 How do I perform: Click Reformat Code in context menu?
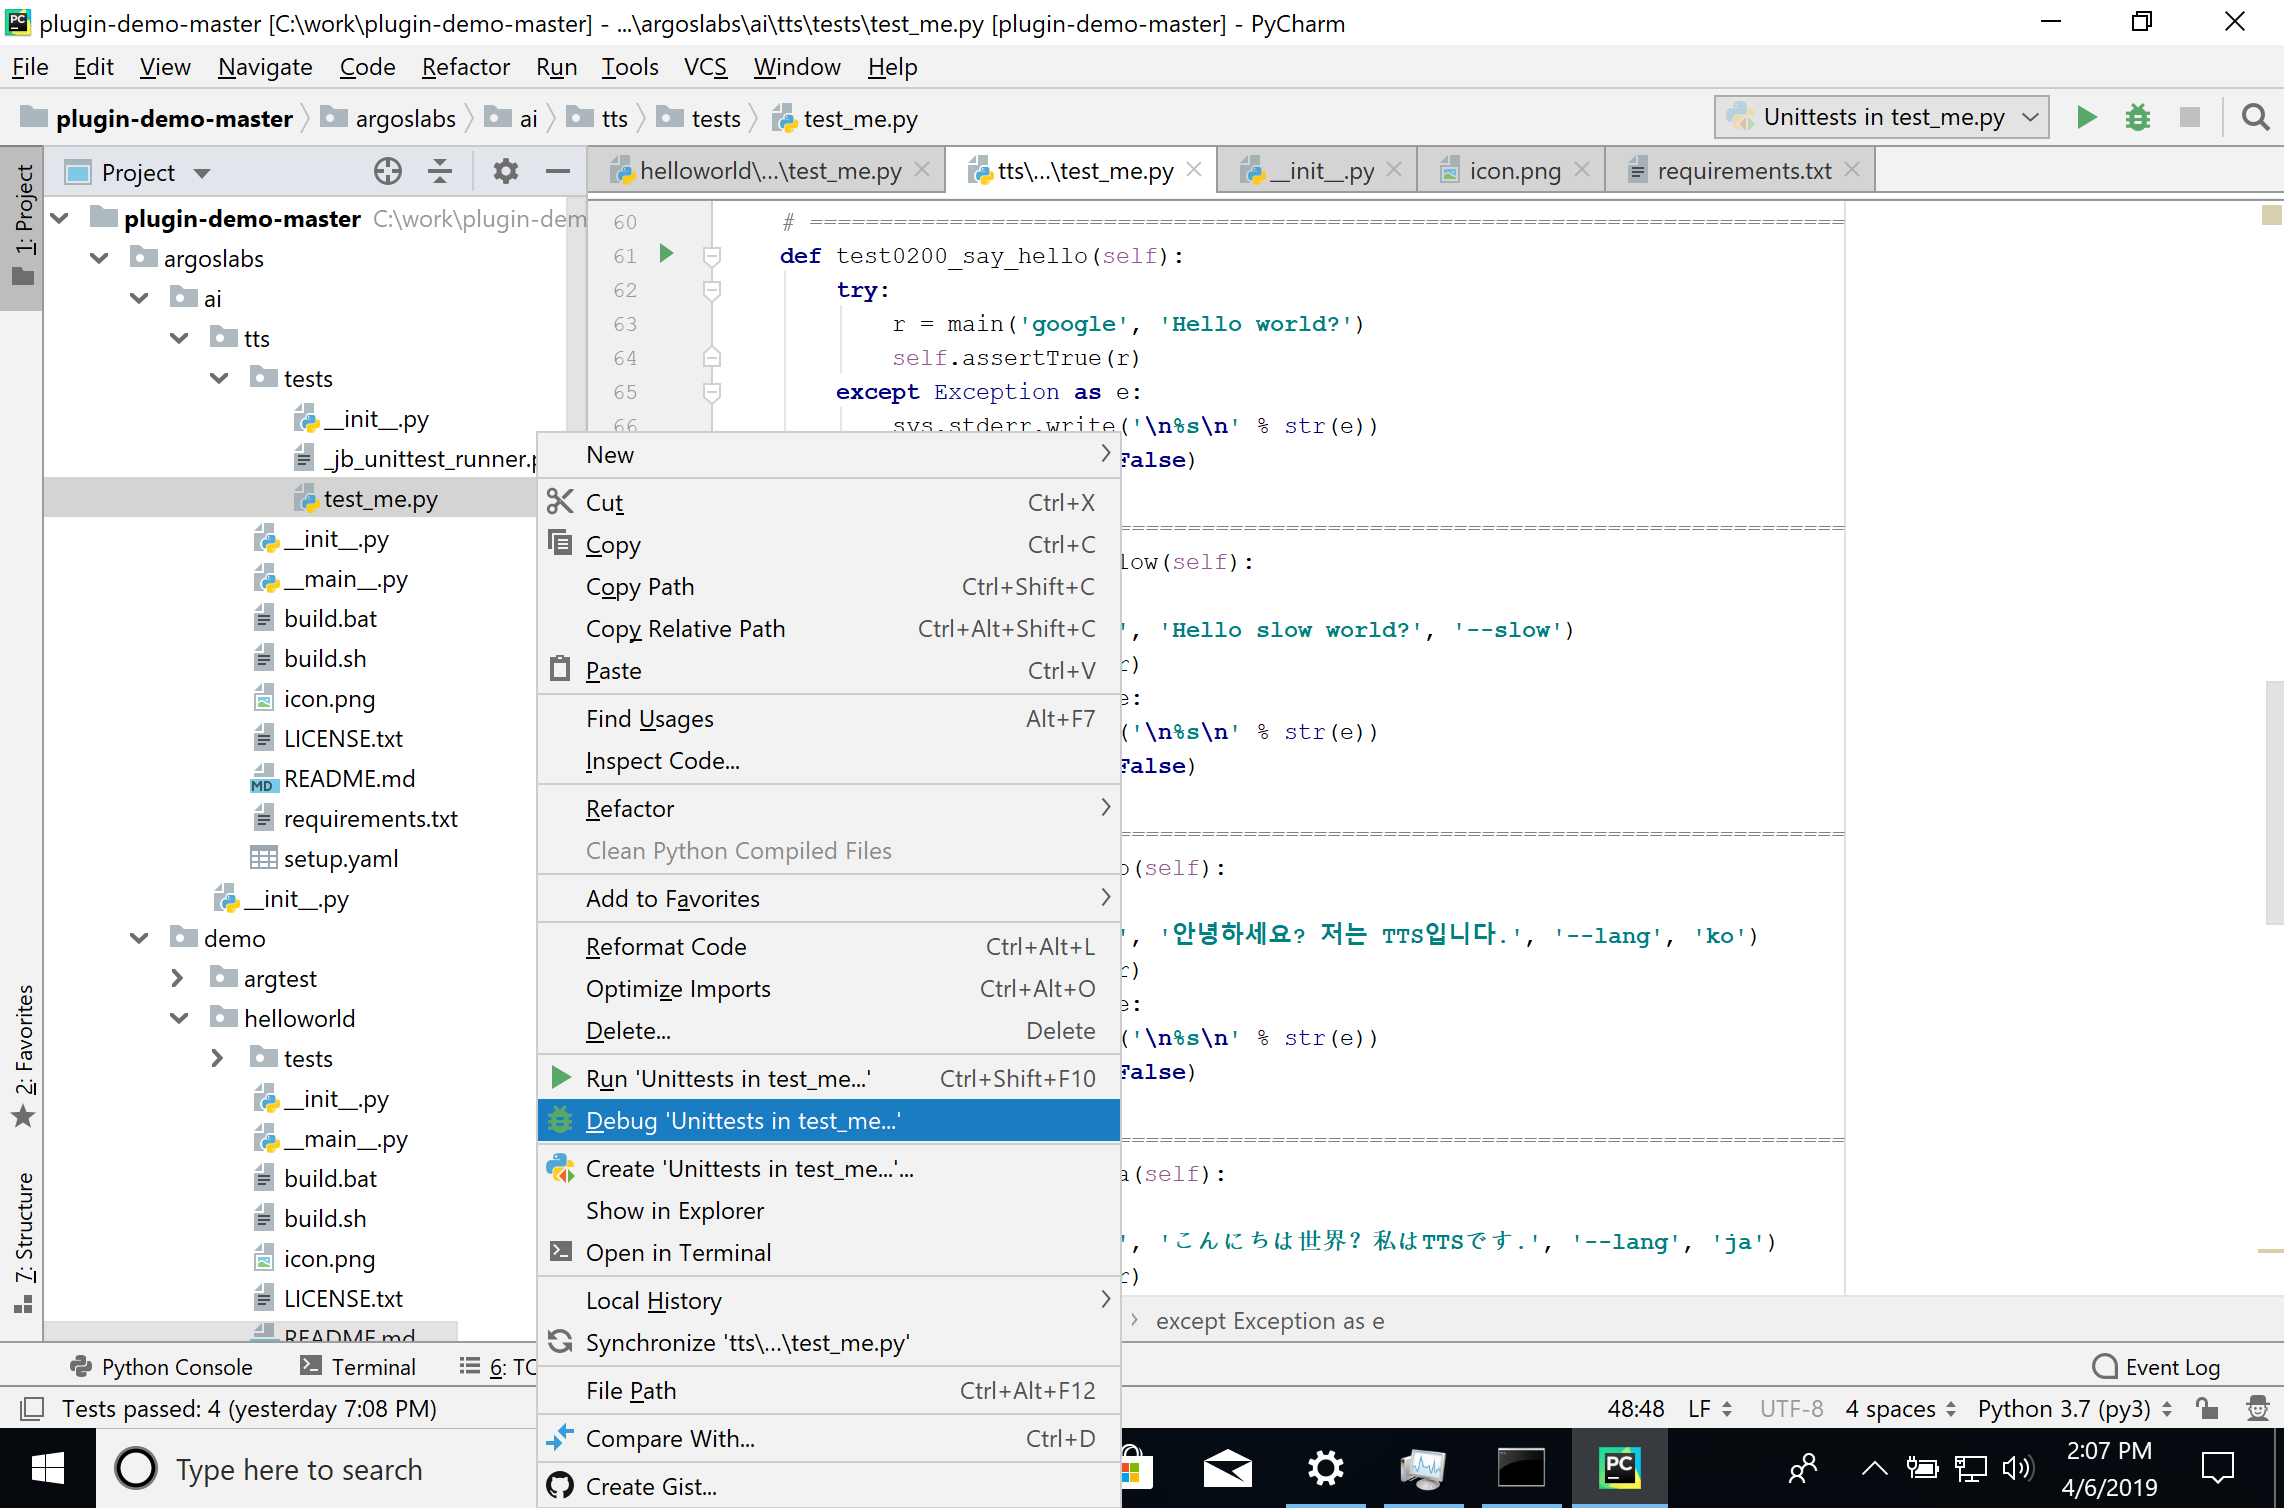829,946
